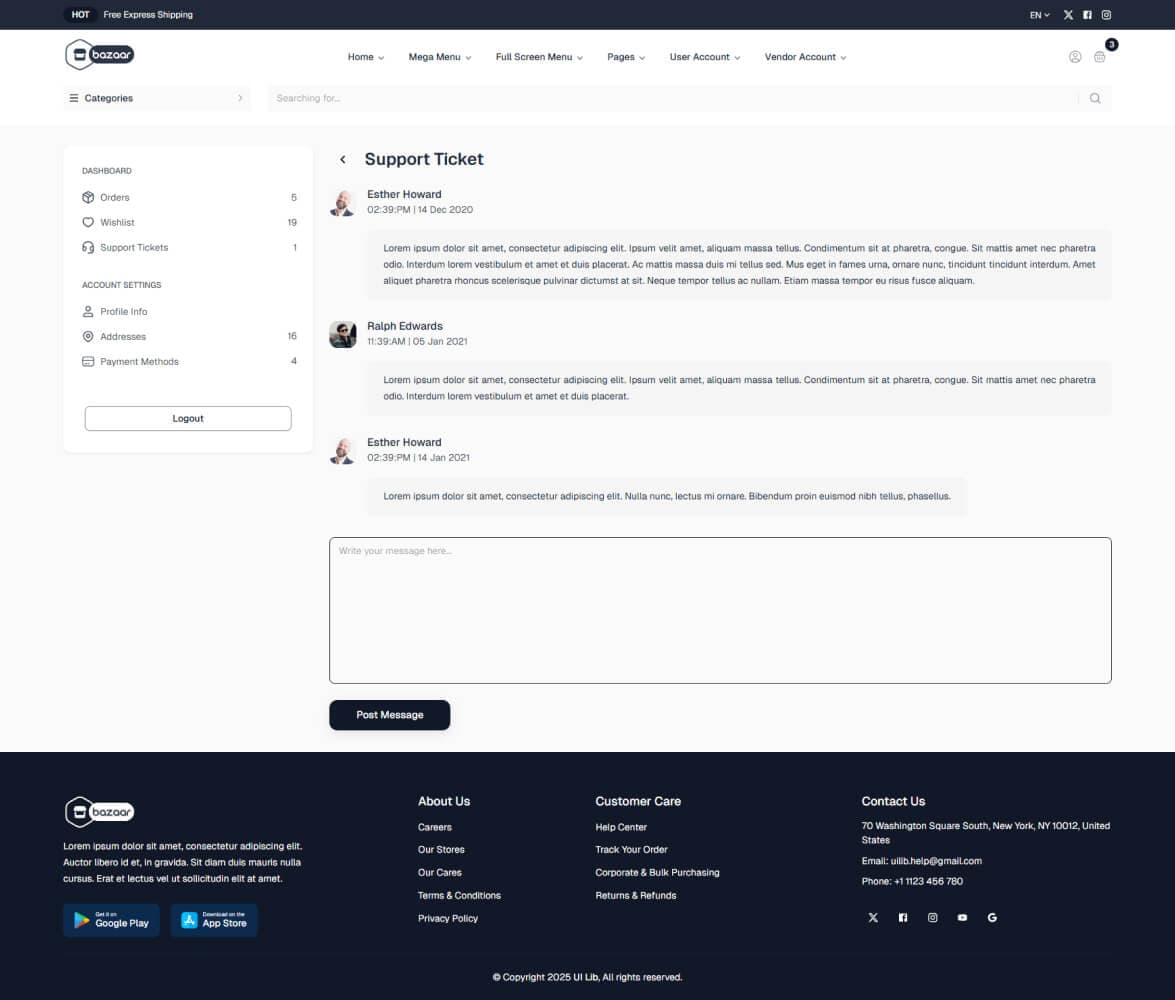Open the Mega Menu item

pyautogui.click(x=434, y=57)
